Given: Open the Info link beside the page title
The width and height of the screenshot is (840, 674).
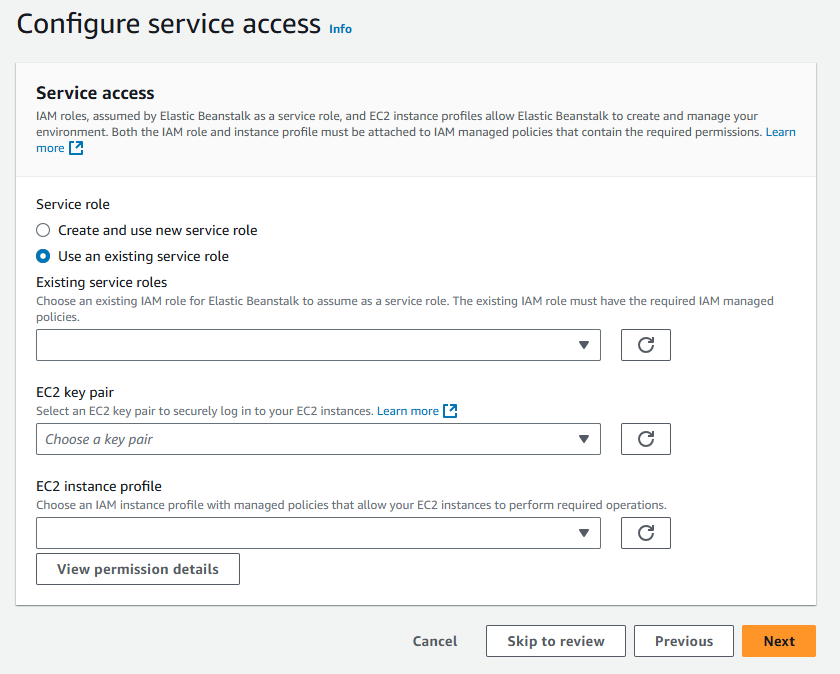Looking at the screenshot, I should pyautogui.click(x=340, y=29).
